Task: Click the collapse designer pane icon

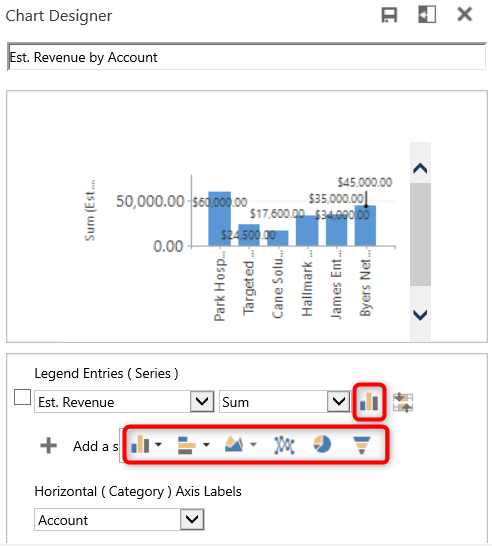Action: [x=427, y=15]
